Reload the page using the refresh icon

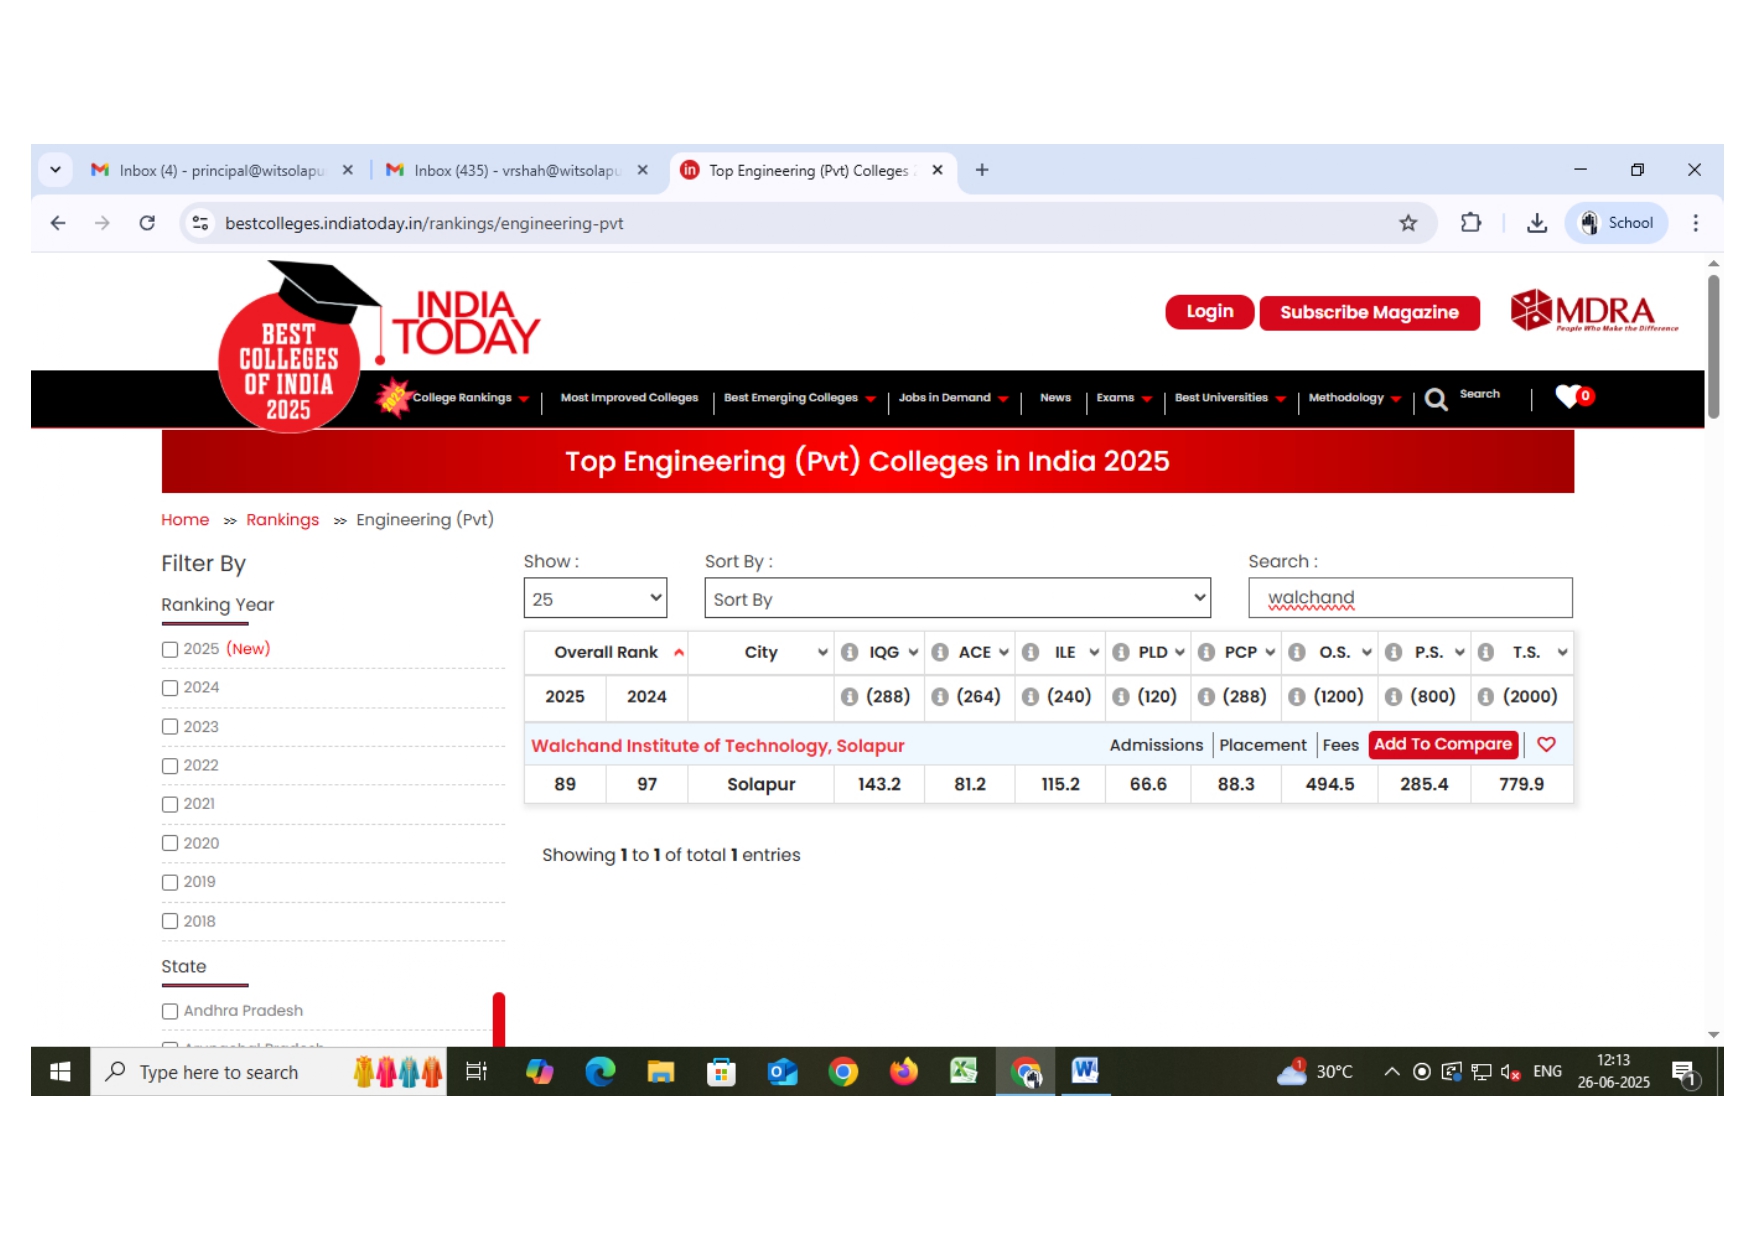point(147,223)
